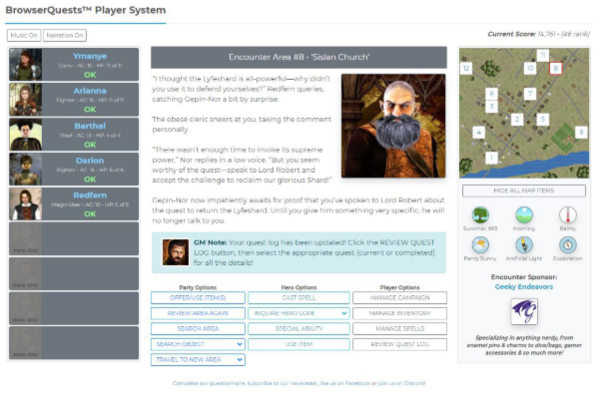
Task: Expand Inquire Hero Lore dropdown
Action: (x=299, y=313)
